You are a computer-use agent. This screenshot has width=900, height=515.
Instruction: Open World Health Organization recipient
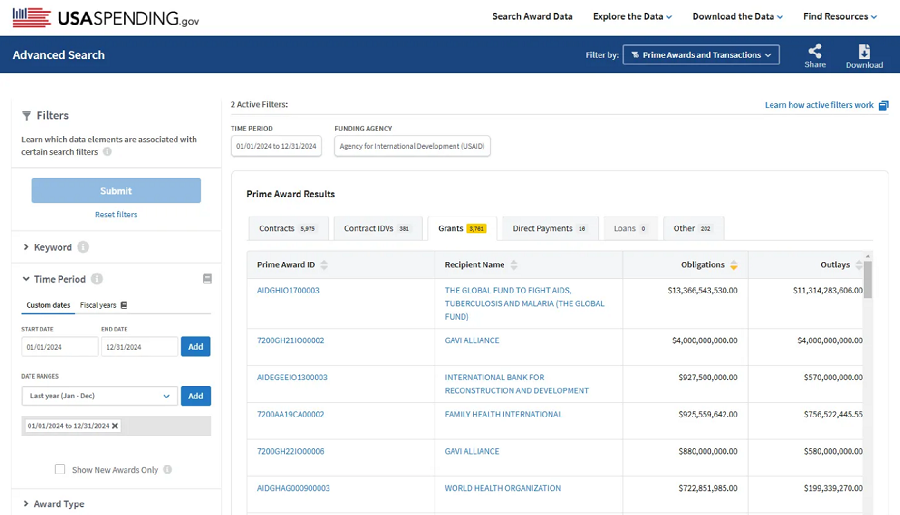[503, 488]
